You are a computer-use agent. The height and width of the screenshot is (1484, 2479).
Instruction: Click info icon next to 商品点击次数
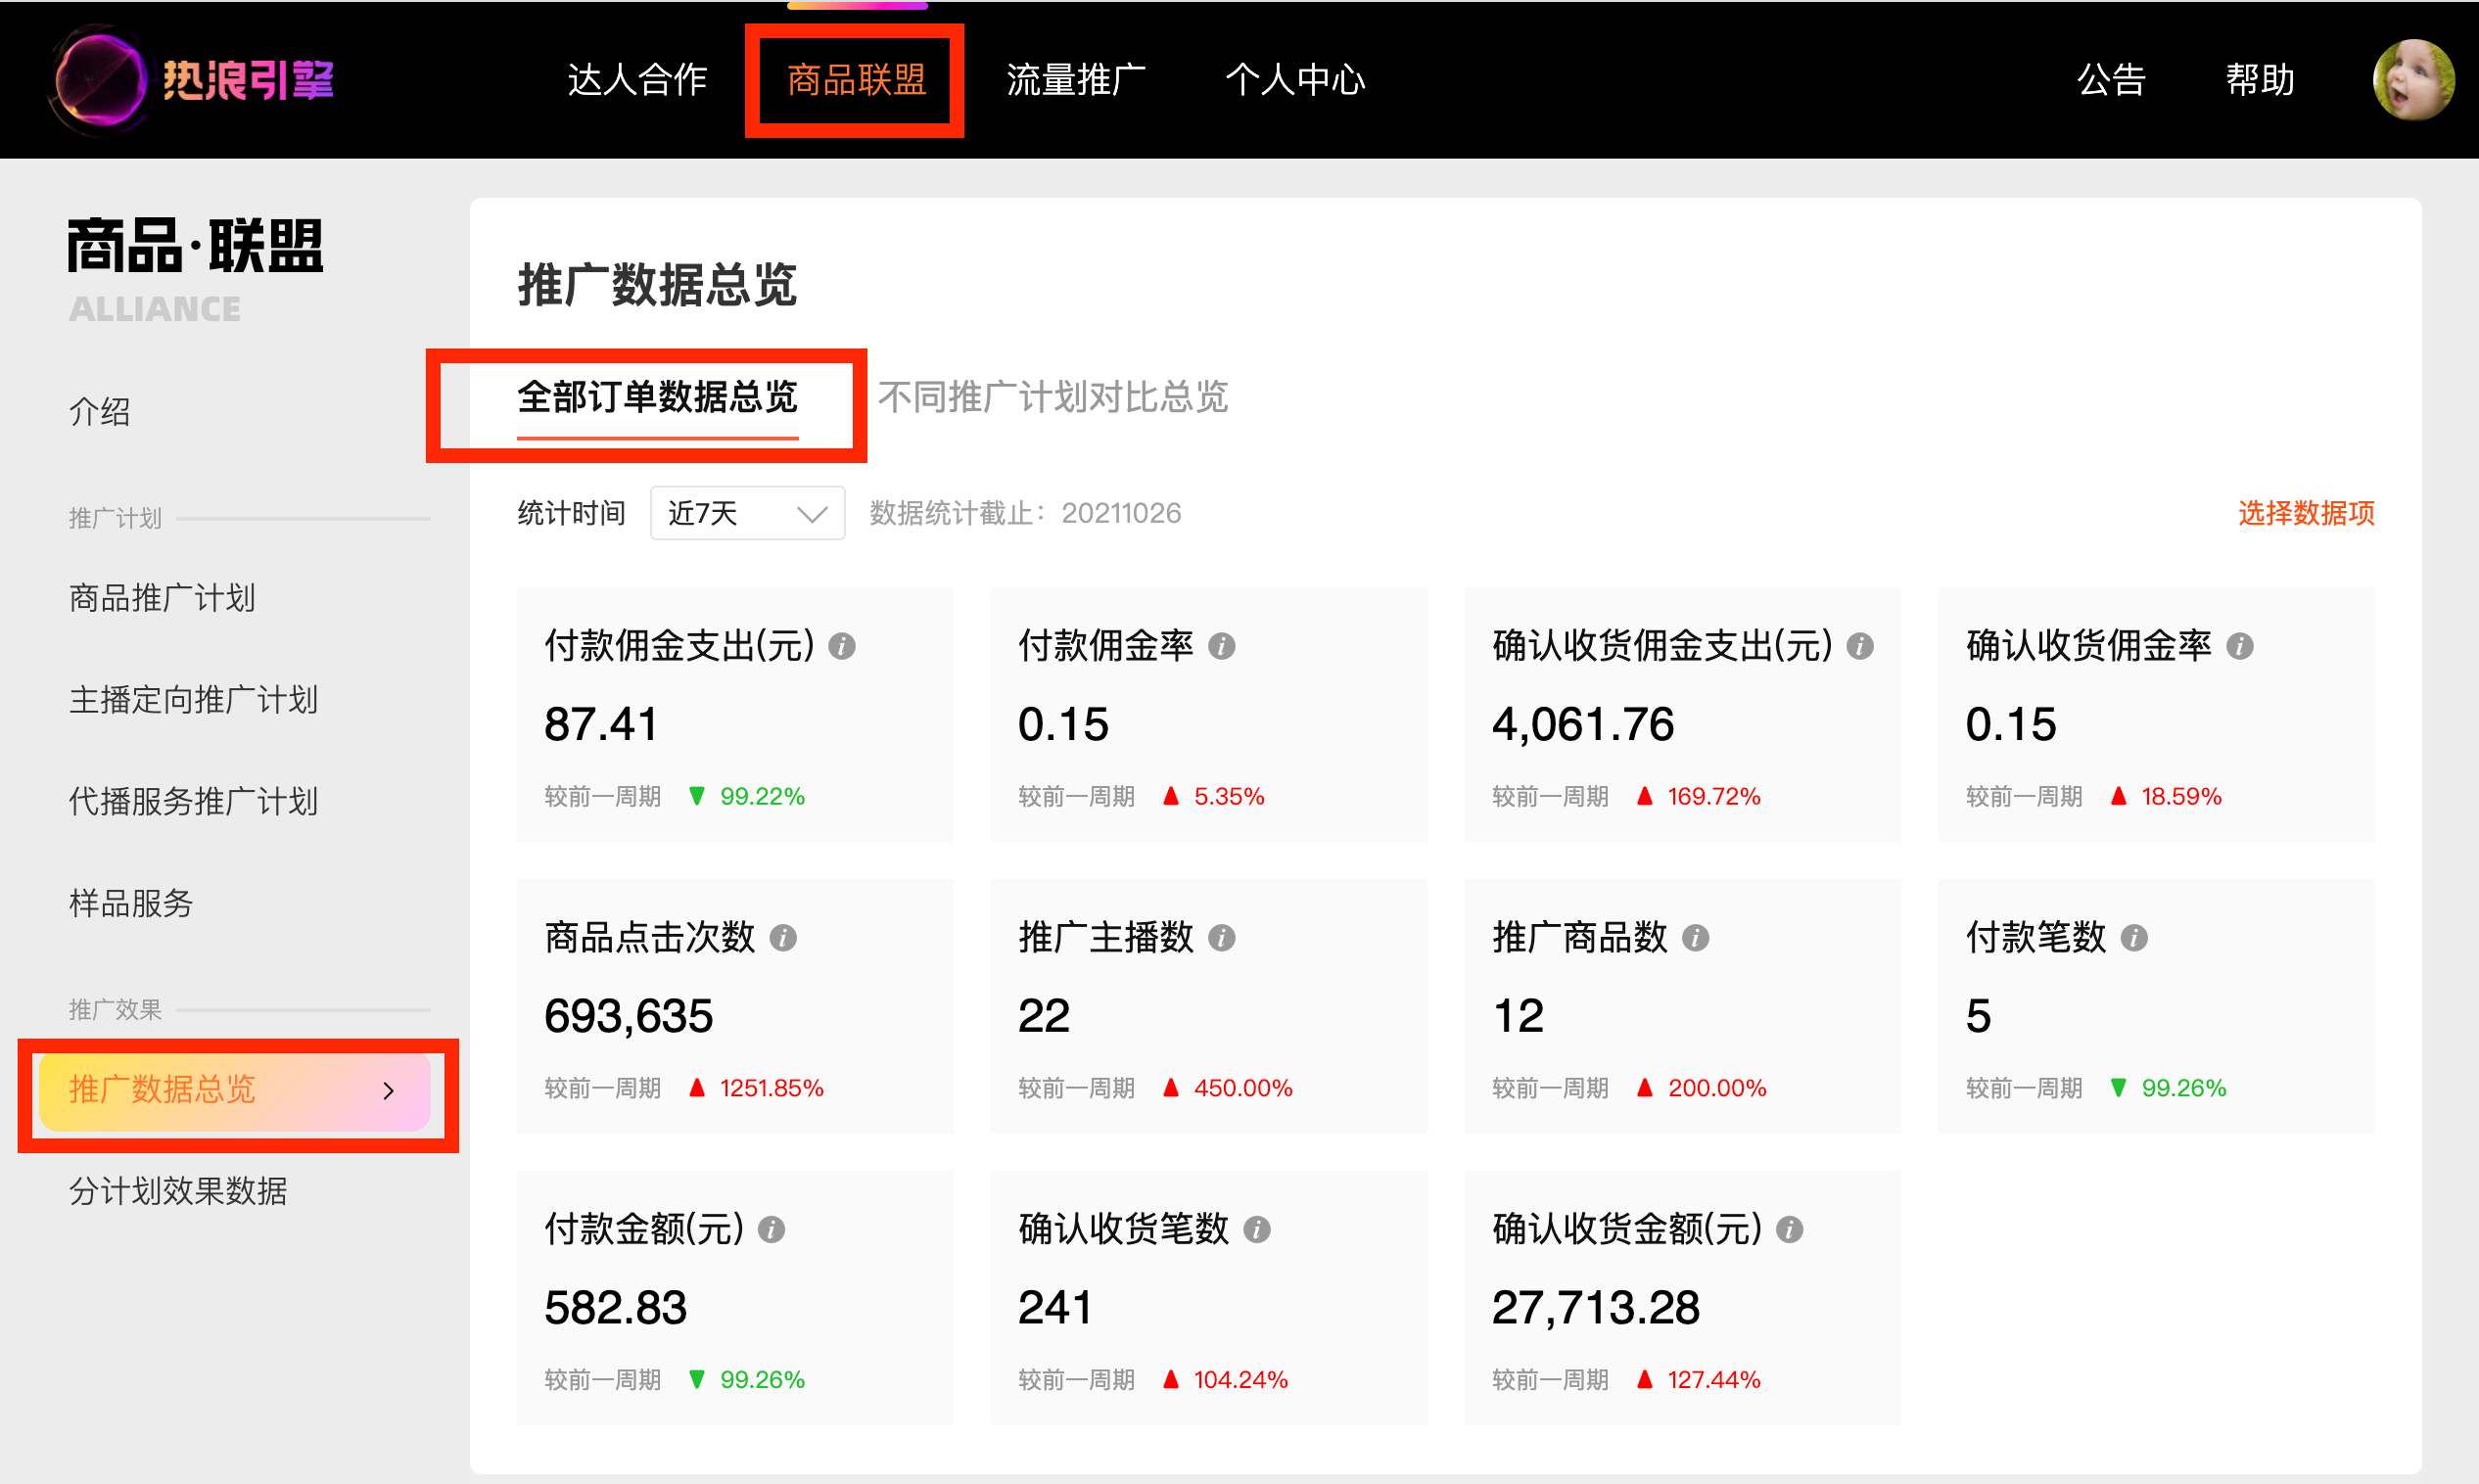(x=783, y=938)
